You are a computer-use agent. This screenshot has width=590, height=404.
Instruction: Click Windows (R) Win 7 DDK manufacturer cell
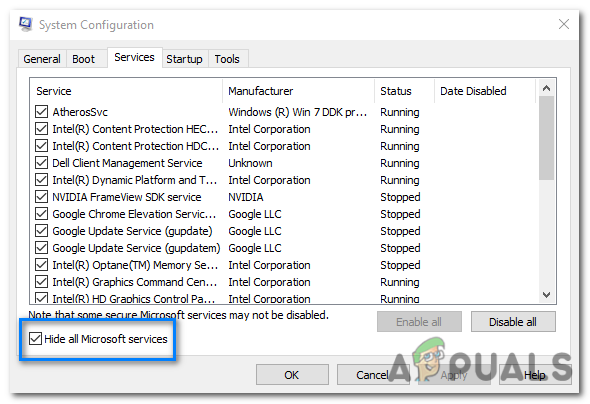click(297, 112)
